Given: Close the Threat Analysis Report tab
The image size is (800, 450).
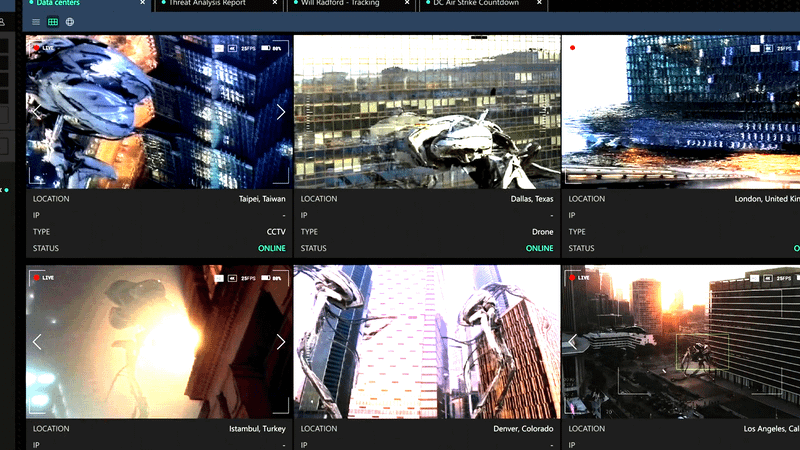Looking at the screenshot, I should [x=274, y=3].
